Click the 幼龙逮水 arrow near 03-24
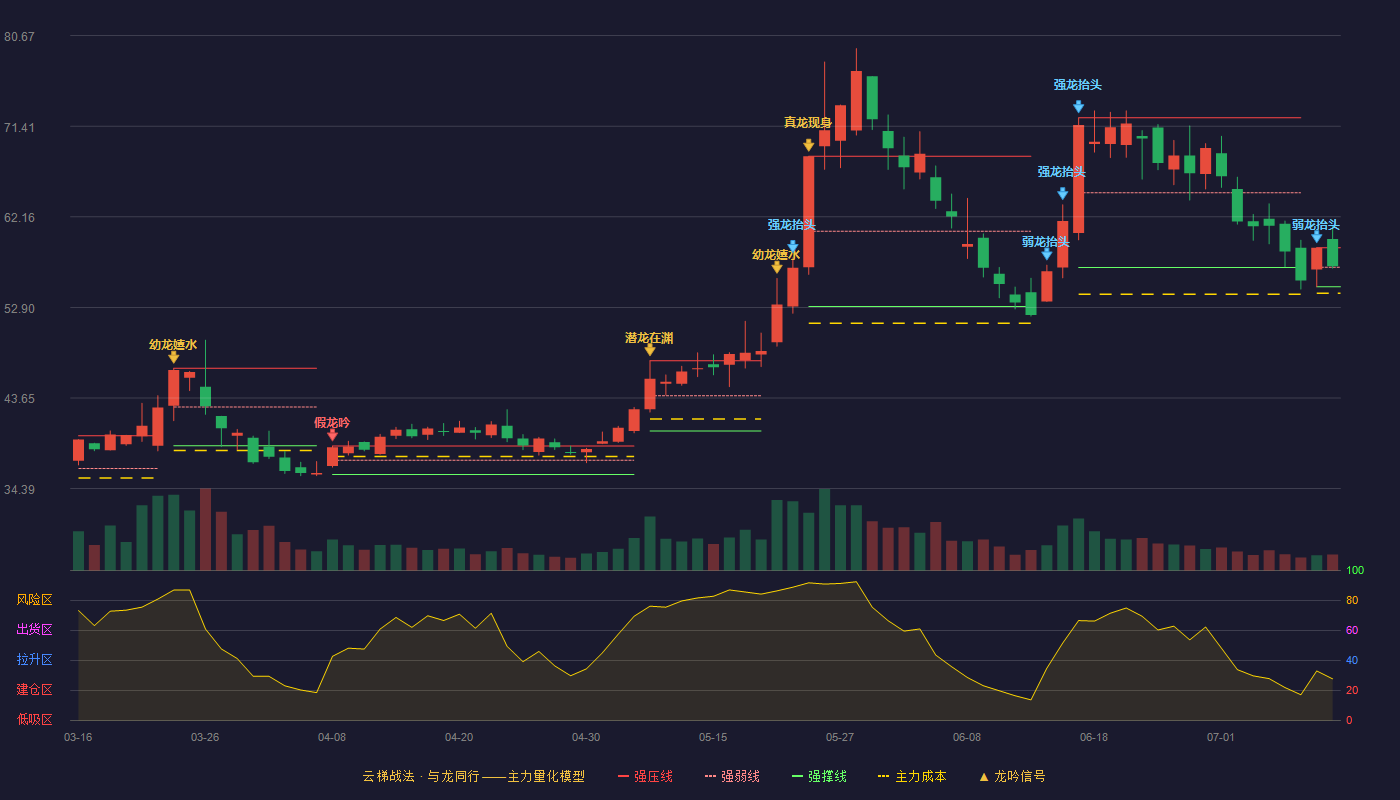The image size is (1400, 800). click(x=173, y=357)
